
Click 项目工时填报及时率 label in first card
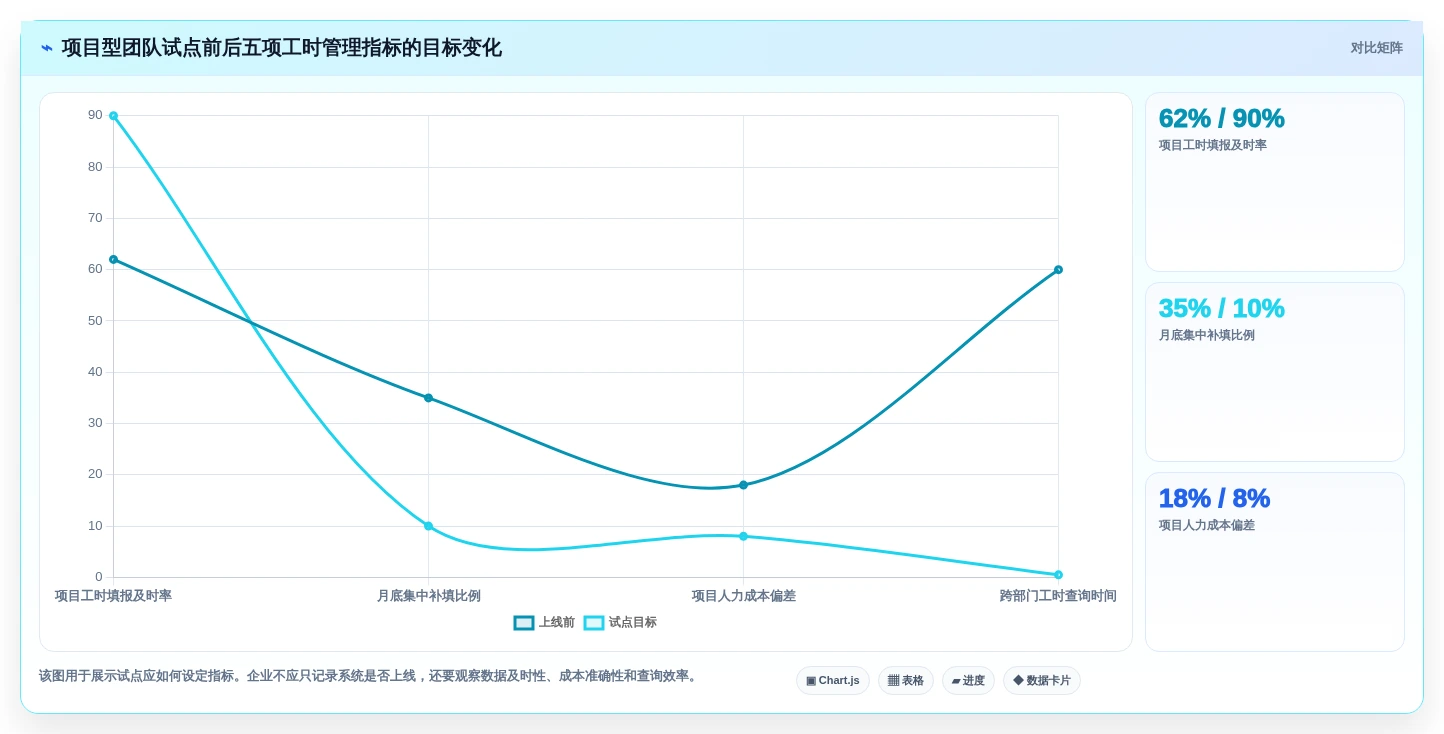coord(1212,145)
